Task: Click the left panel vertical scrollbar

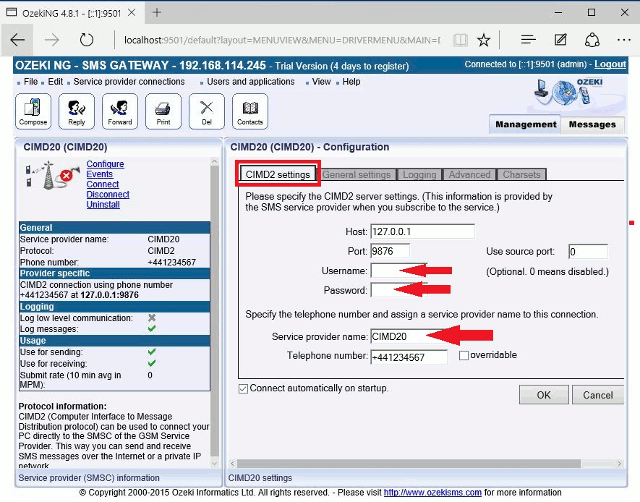Action: tap(215, 312)
